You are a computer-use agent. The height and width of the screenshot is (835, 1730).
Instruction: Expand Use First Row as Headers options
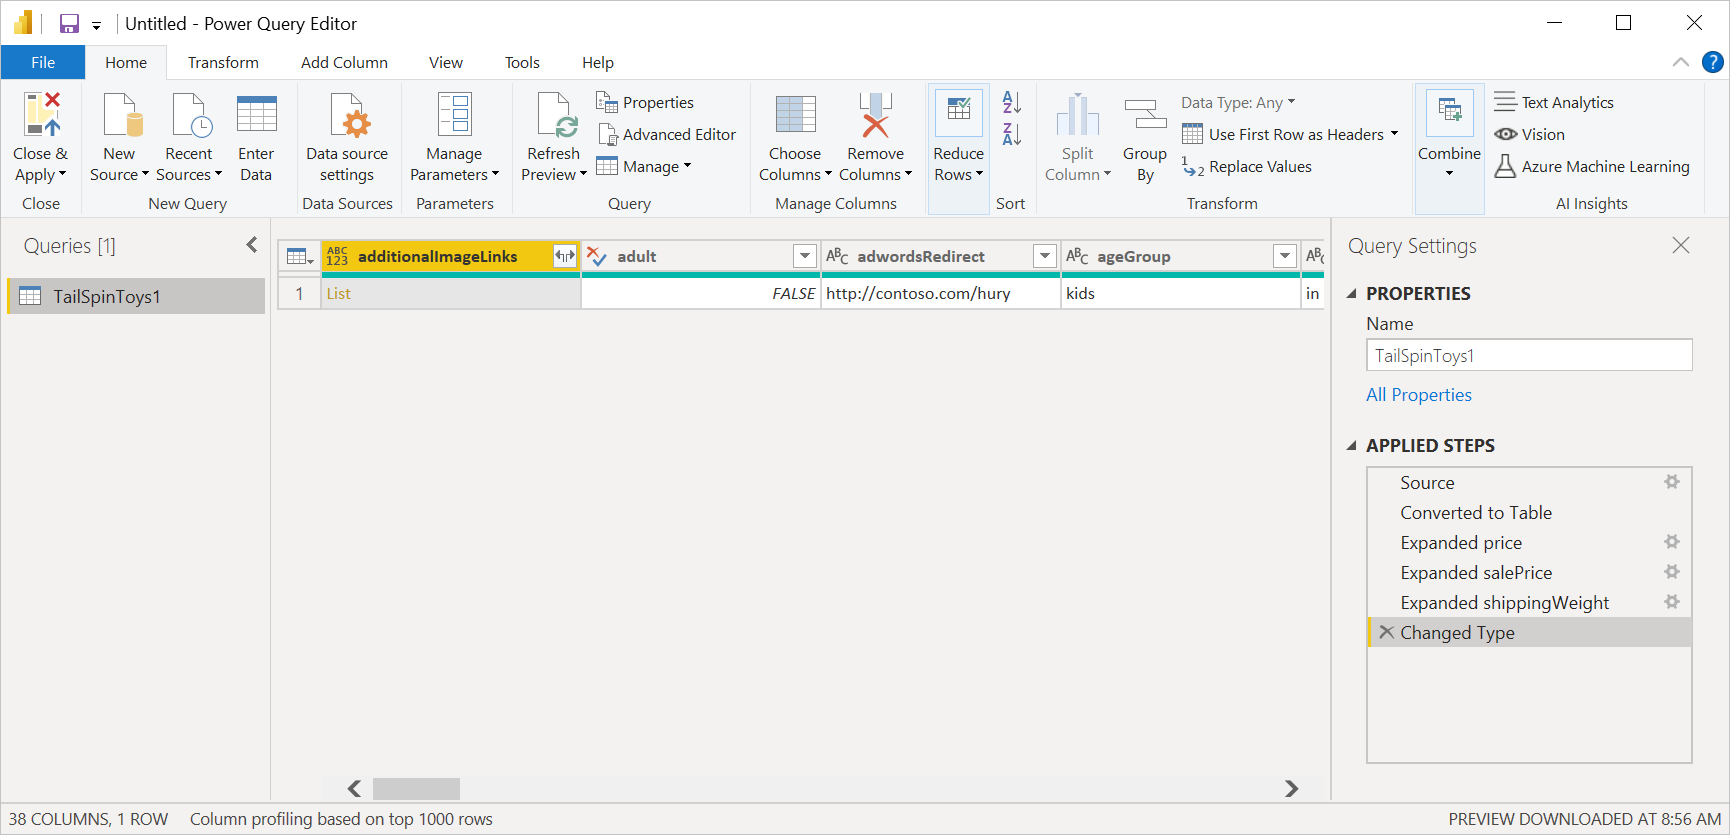click(x=1394, y=134)
